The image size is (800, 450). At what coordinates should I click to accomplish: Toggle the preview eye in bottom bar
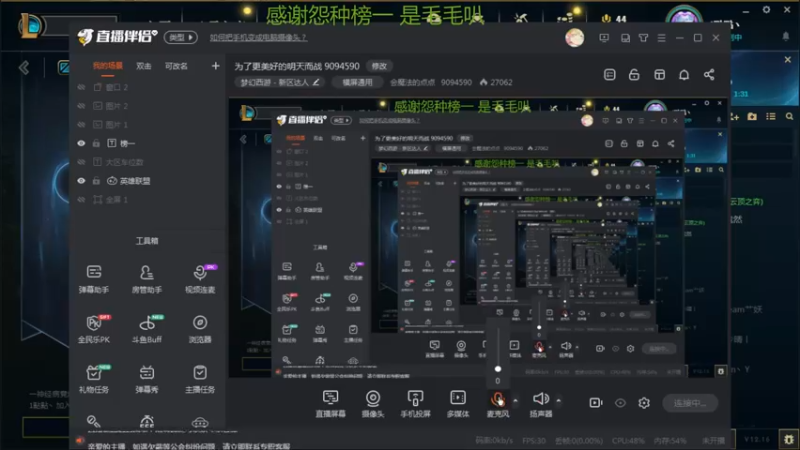tap(620, 403)
